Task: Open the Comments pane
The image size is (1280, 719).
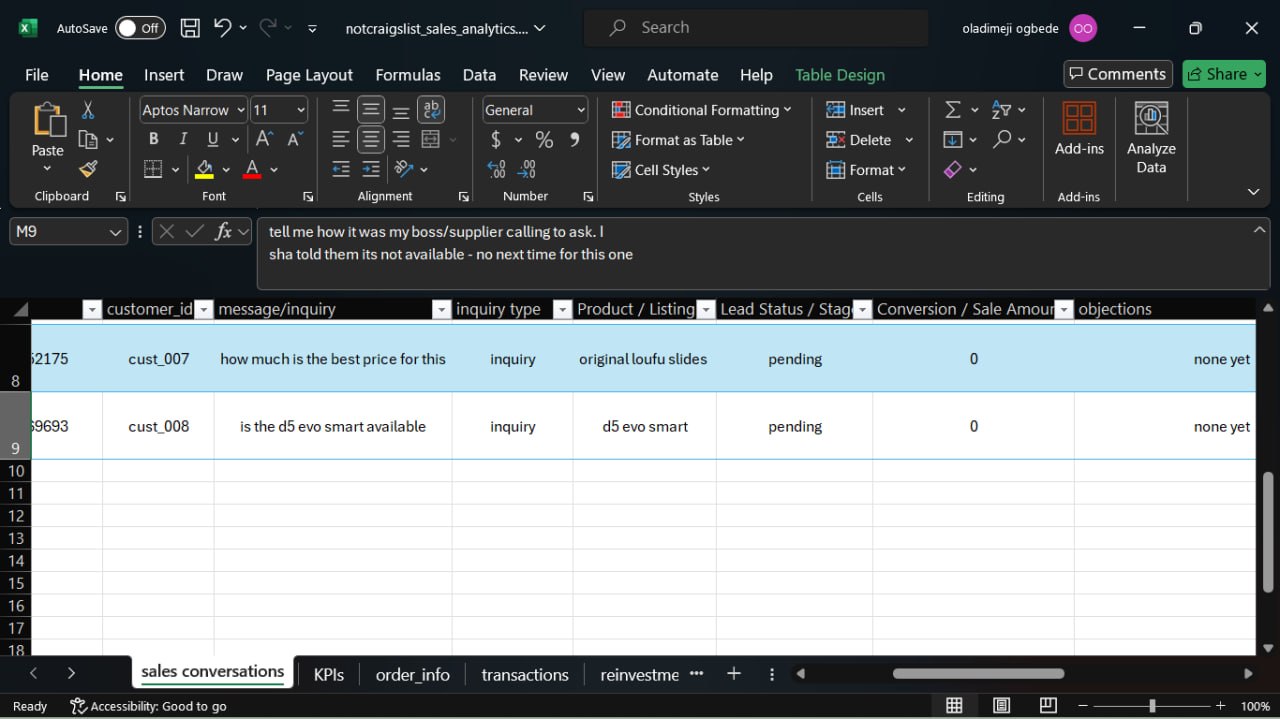Action: [x=1117, y=74]
